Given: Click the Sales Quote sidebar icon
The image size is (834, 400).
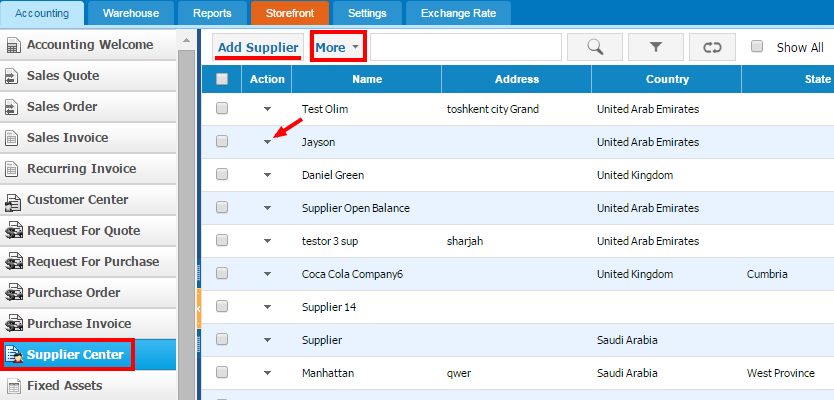Looking at the screenshot, I should click(11, 77).
